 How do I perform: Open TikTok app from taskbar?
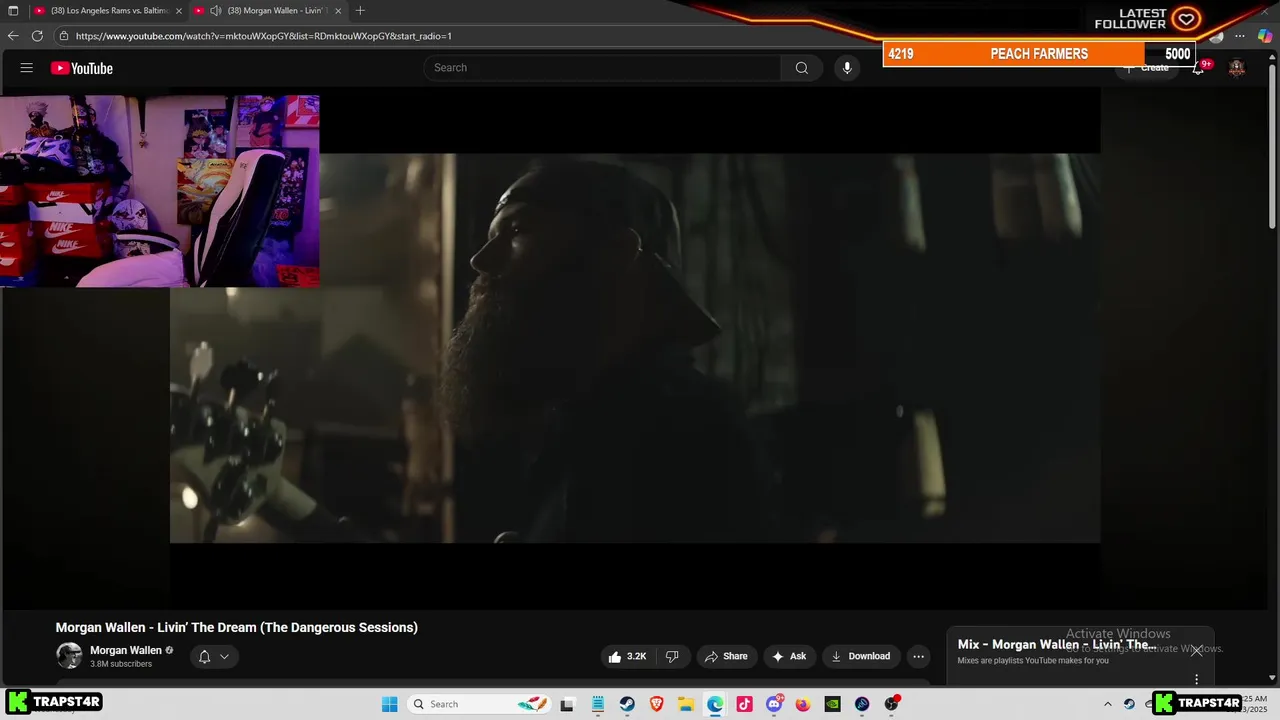point(744,704)
